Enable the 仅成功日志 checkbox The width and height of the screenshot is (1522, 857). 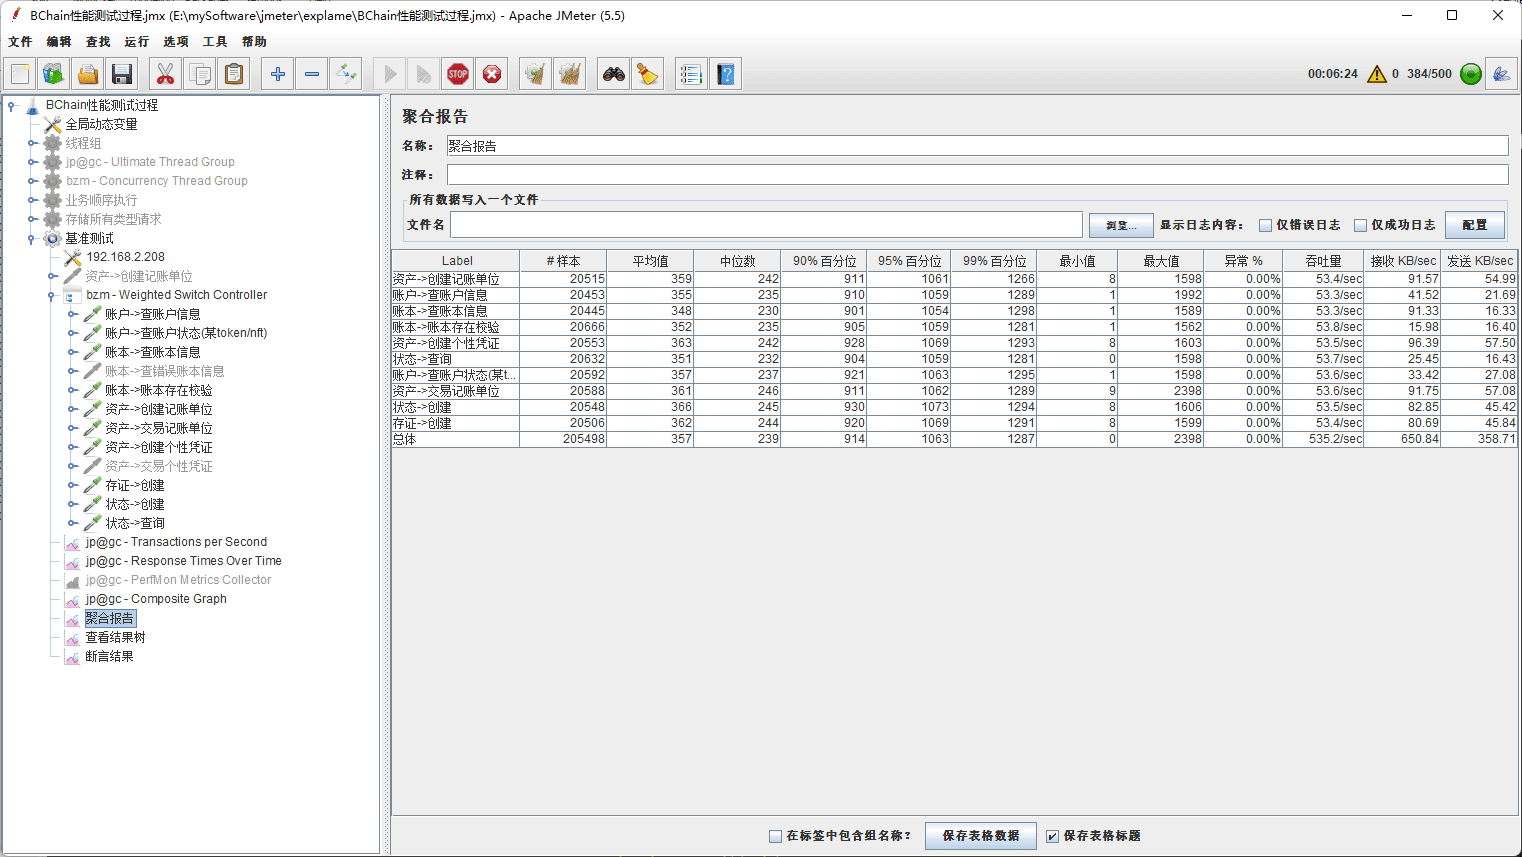pyautogui.click(x=1360, y=225)
